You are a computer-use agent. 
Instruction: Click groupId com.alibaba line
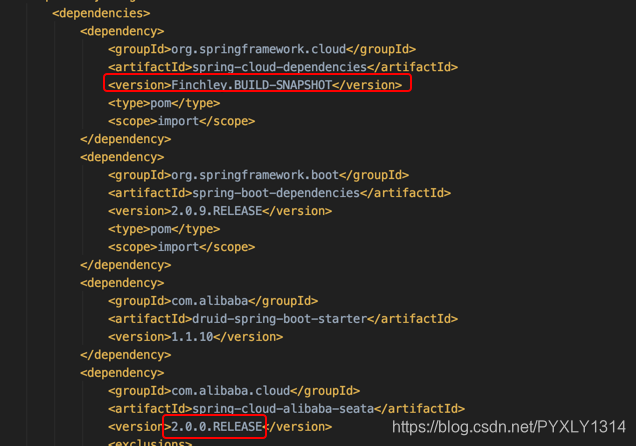pos(213,301)
